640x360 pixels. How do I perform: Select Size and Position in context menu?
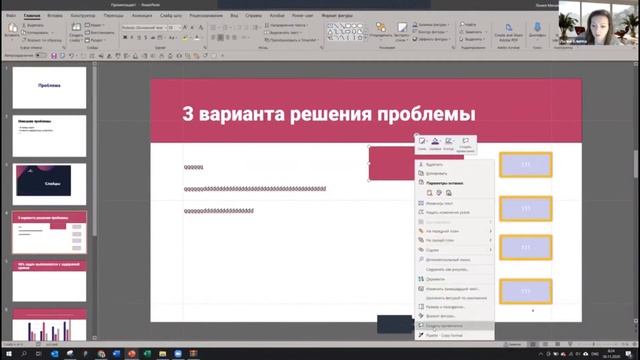(454, 307)
